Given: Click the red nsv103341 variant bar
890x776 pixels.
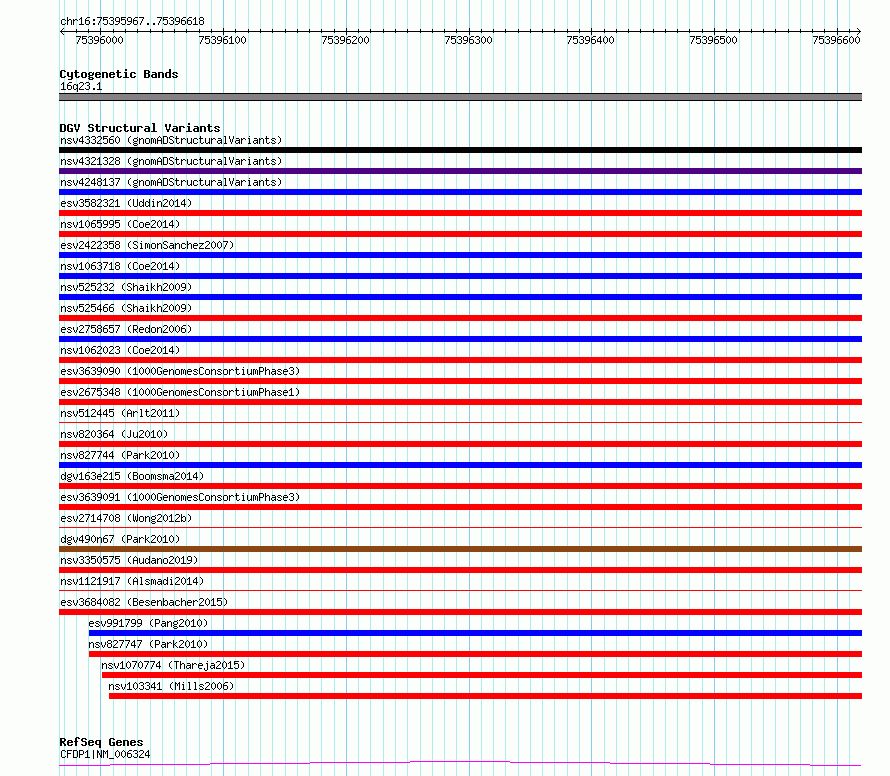Looking at the screenshot, I should [485, 697].
